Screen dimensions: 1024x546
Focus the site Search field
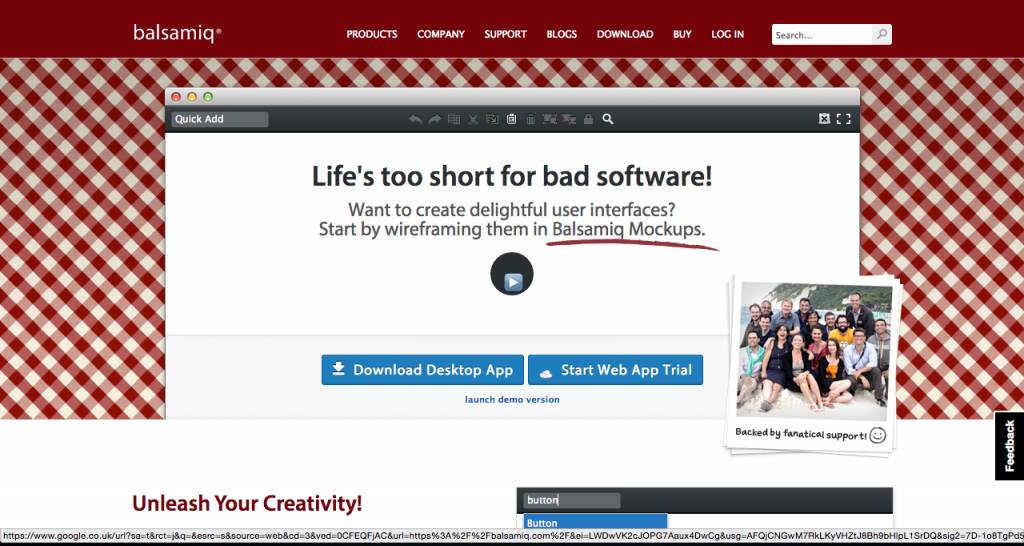coord(822,35)
